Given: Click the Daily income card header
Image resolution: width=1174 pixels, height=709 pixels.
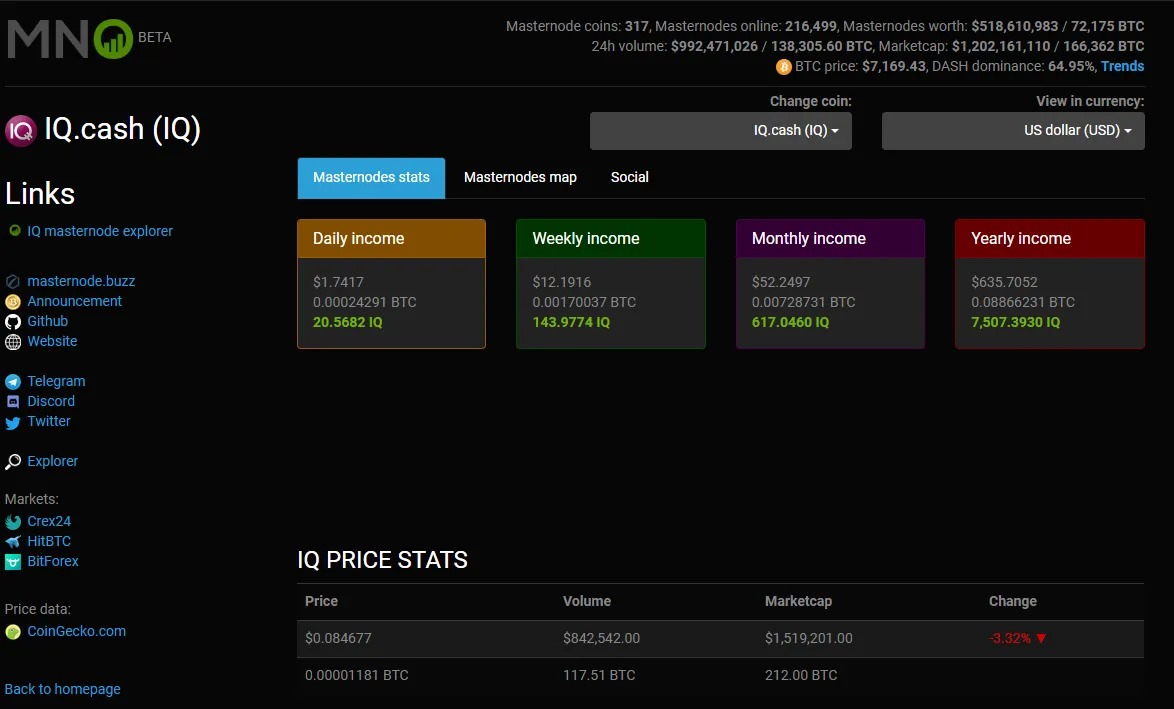Looking at the screenshot, I should point(391,239).
